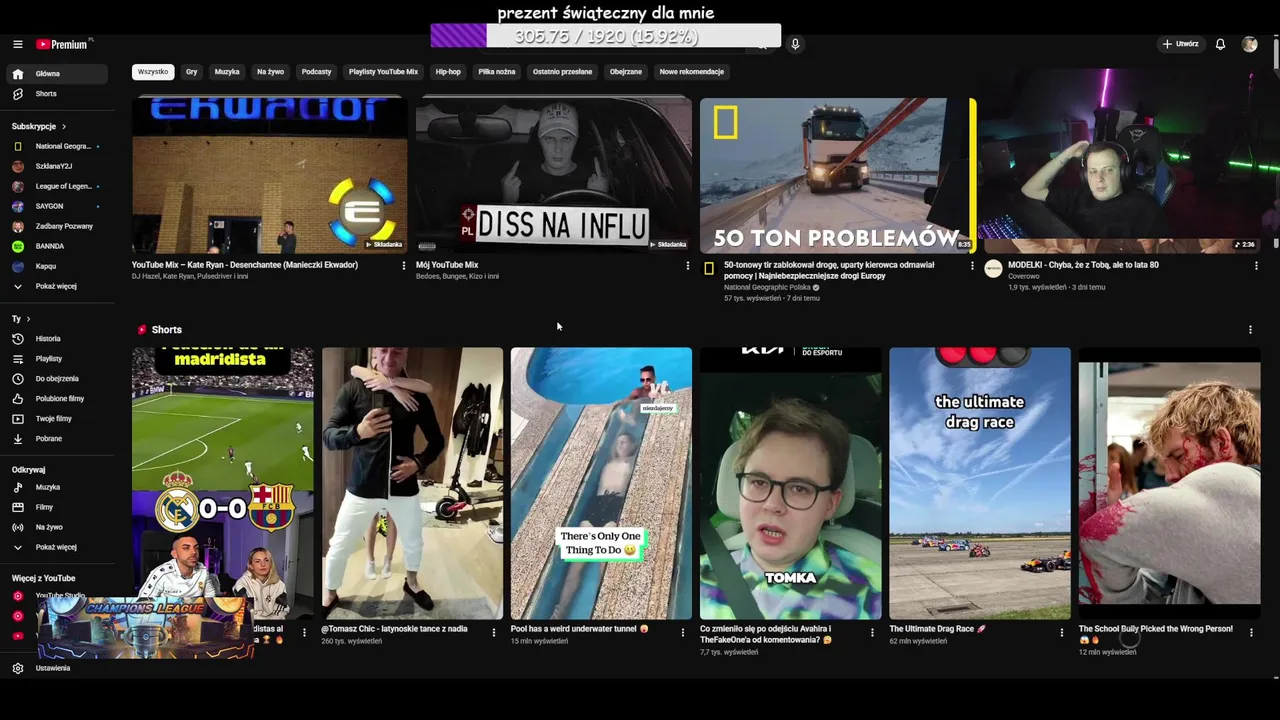
Task: Select the Piłka nożna filter chip
Action: tap(497, 72)
